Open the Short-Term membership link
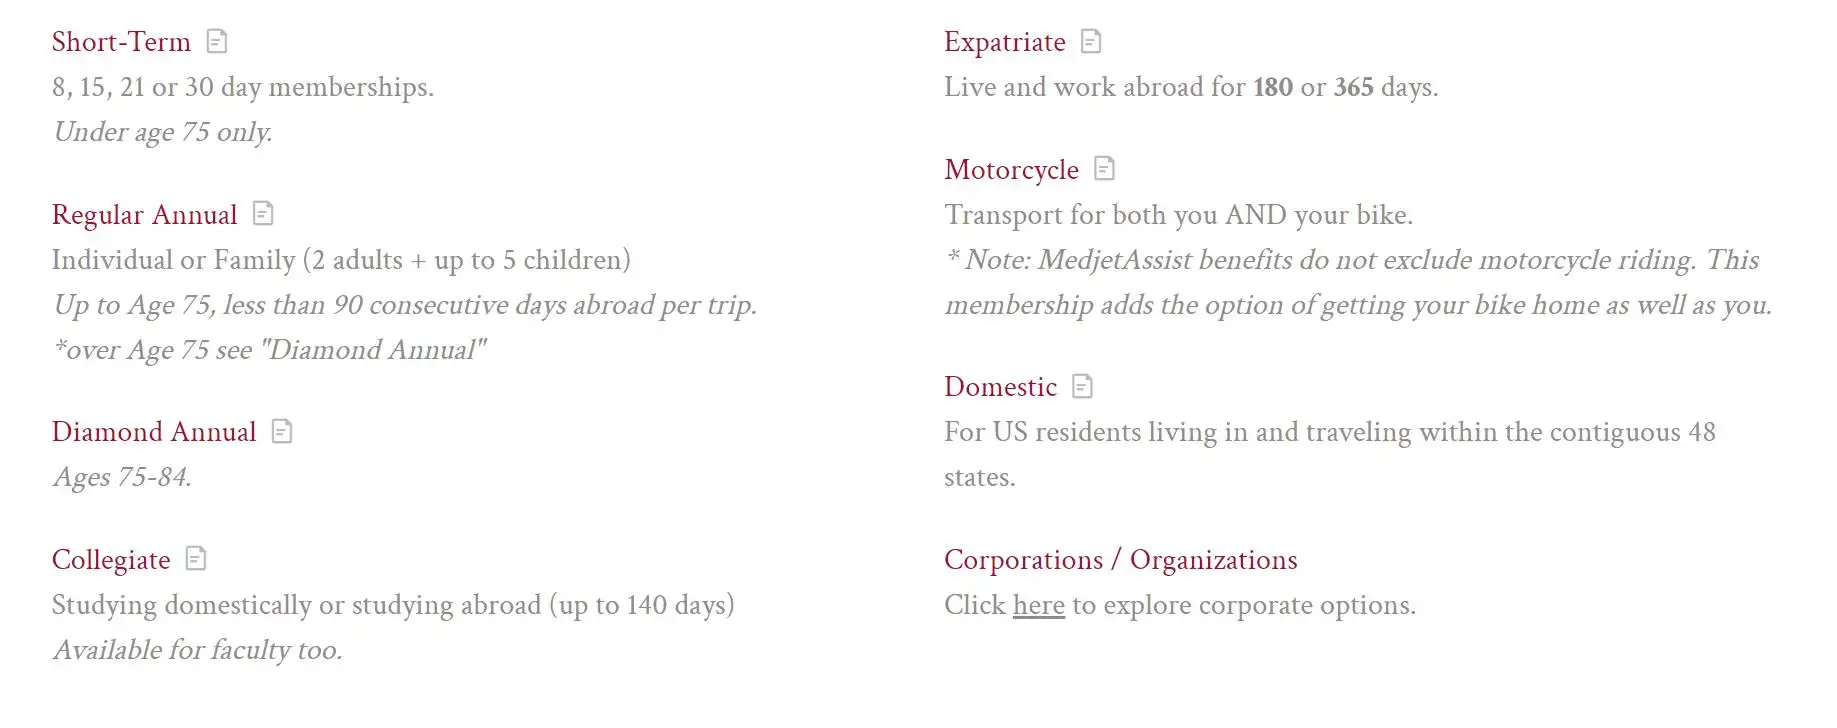Viewport: 1837px width, 728px height. [x=121, y=42]
